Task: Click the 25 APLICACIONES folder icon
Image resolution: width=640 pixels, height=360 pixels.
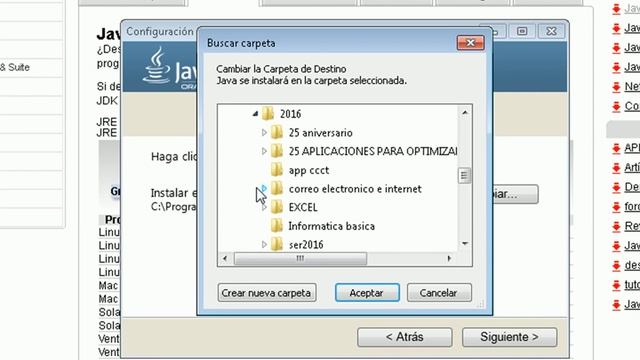Action: pyautogui.click(x=277, y=151)
